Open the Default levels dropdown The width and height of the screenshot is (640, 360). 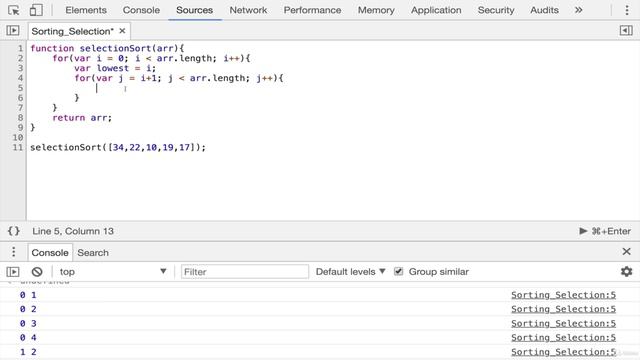tap(351, 272)
